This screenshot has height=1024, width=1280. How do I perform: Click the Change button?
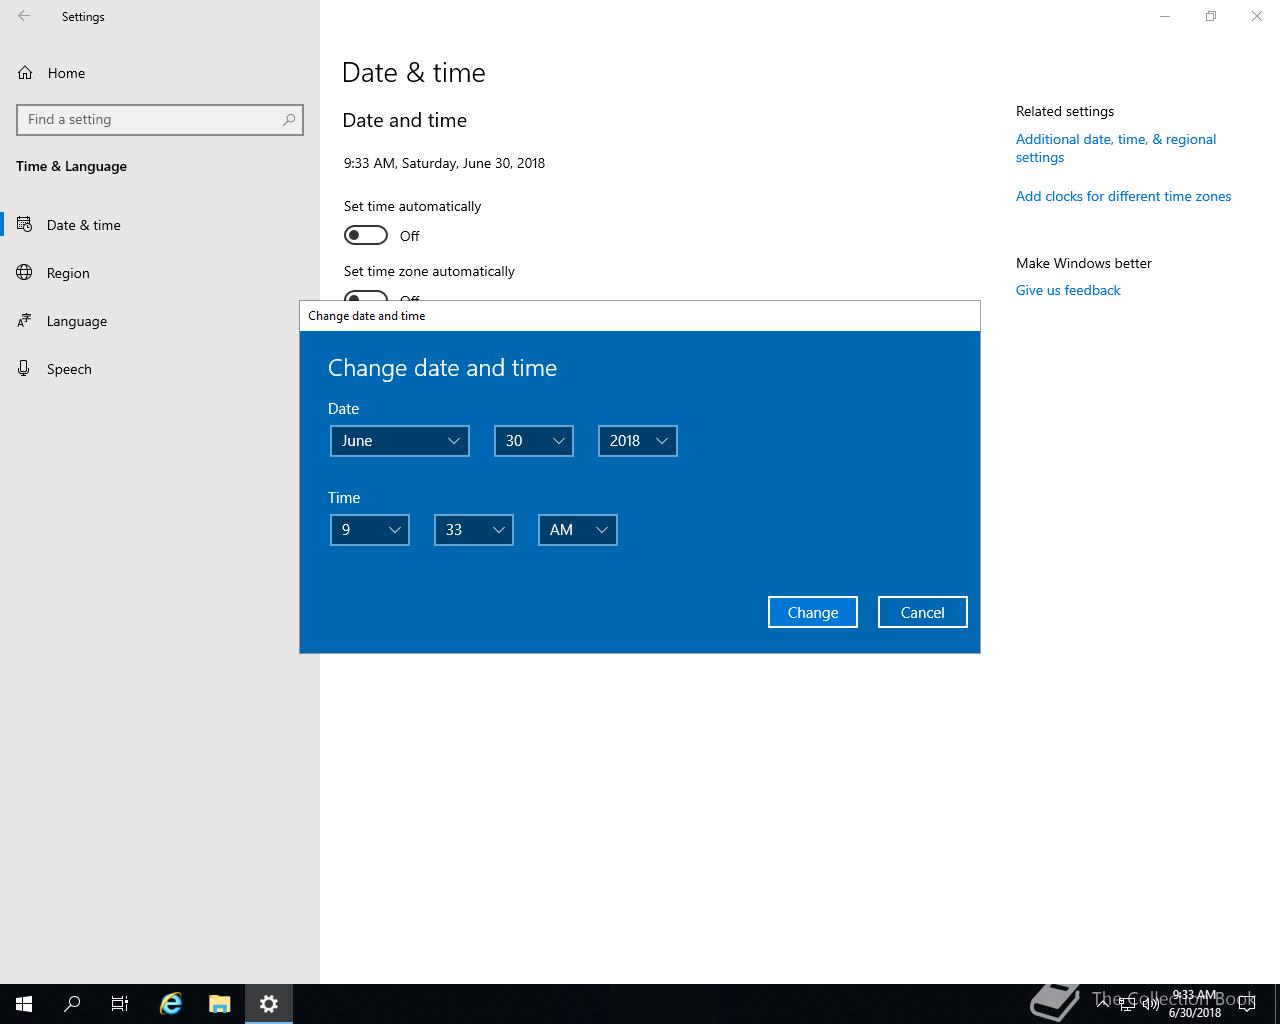pos(813,612)
